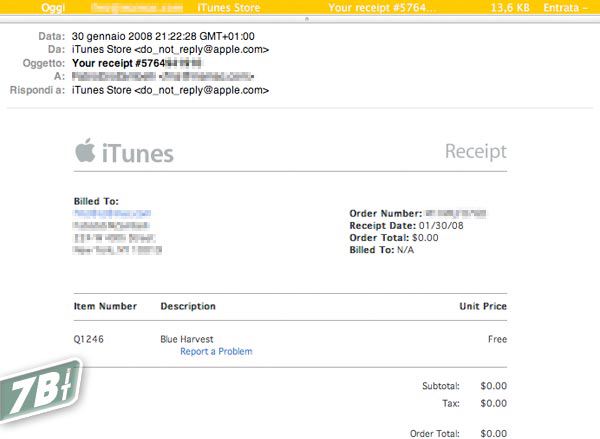The image size is (600, 439).
Task: Click the iTunes wordmark in the receipt
Action: 137,153
